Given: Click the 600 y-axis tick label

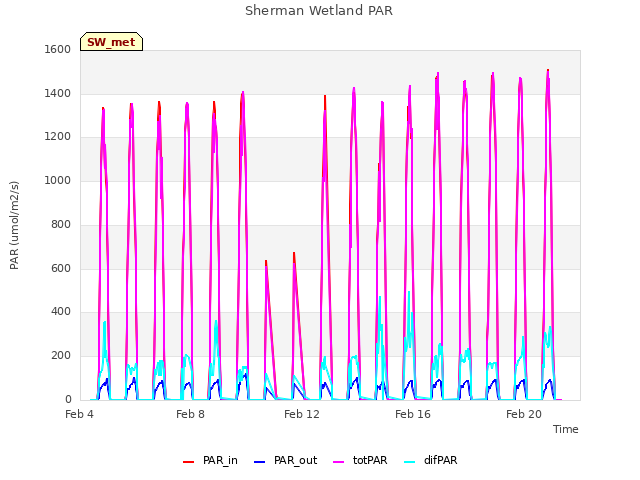Looking at the screenshot, I should tap(61, 269).
